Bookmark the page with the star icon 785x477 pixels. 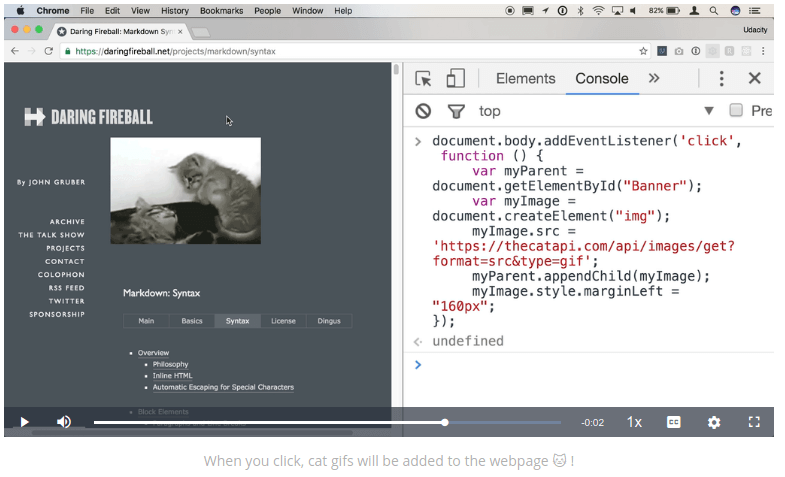643,51
